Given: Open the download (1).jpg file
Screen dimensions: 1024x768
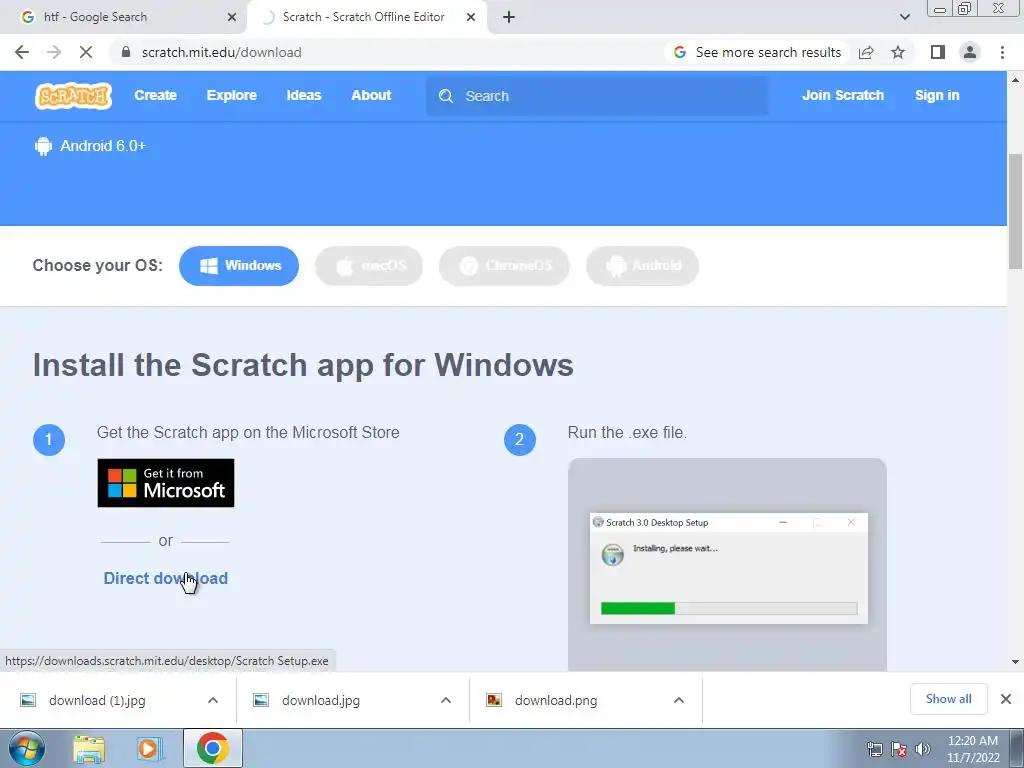Looking at the screenshot, I should coord(97,700).
